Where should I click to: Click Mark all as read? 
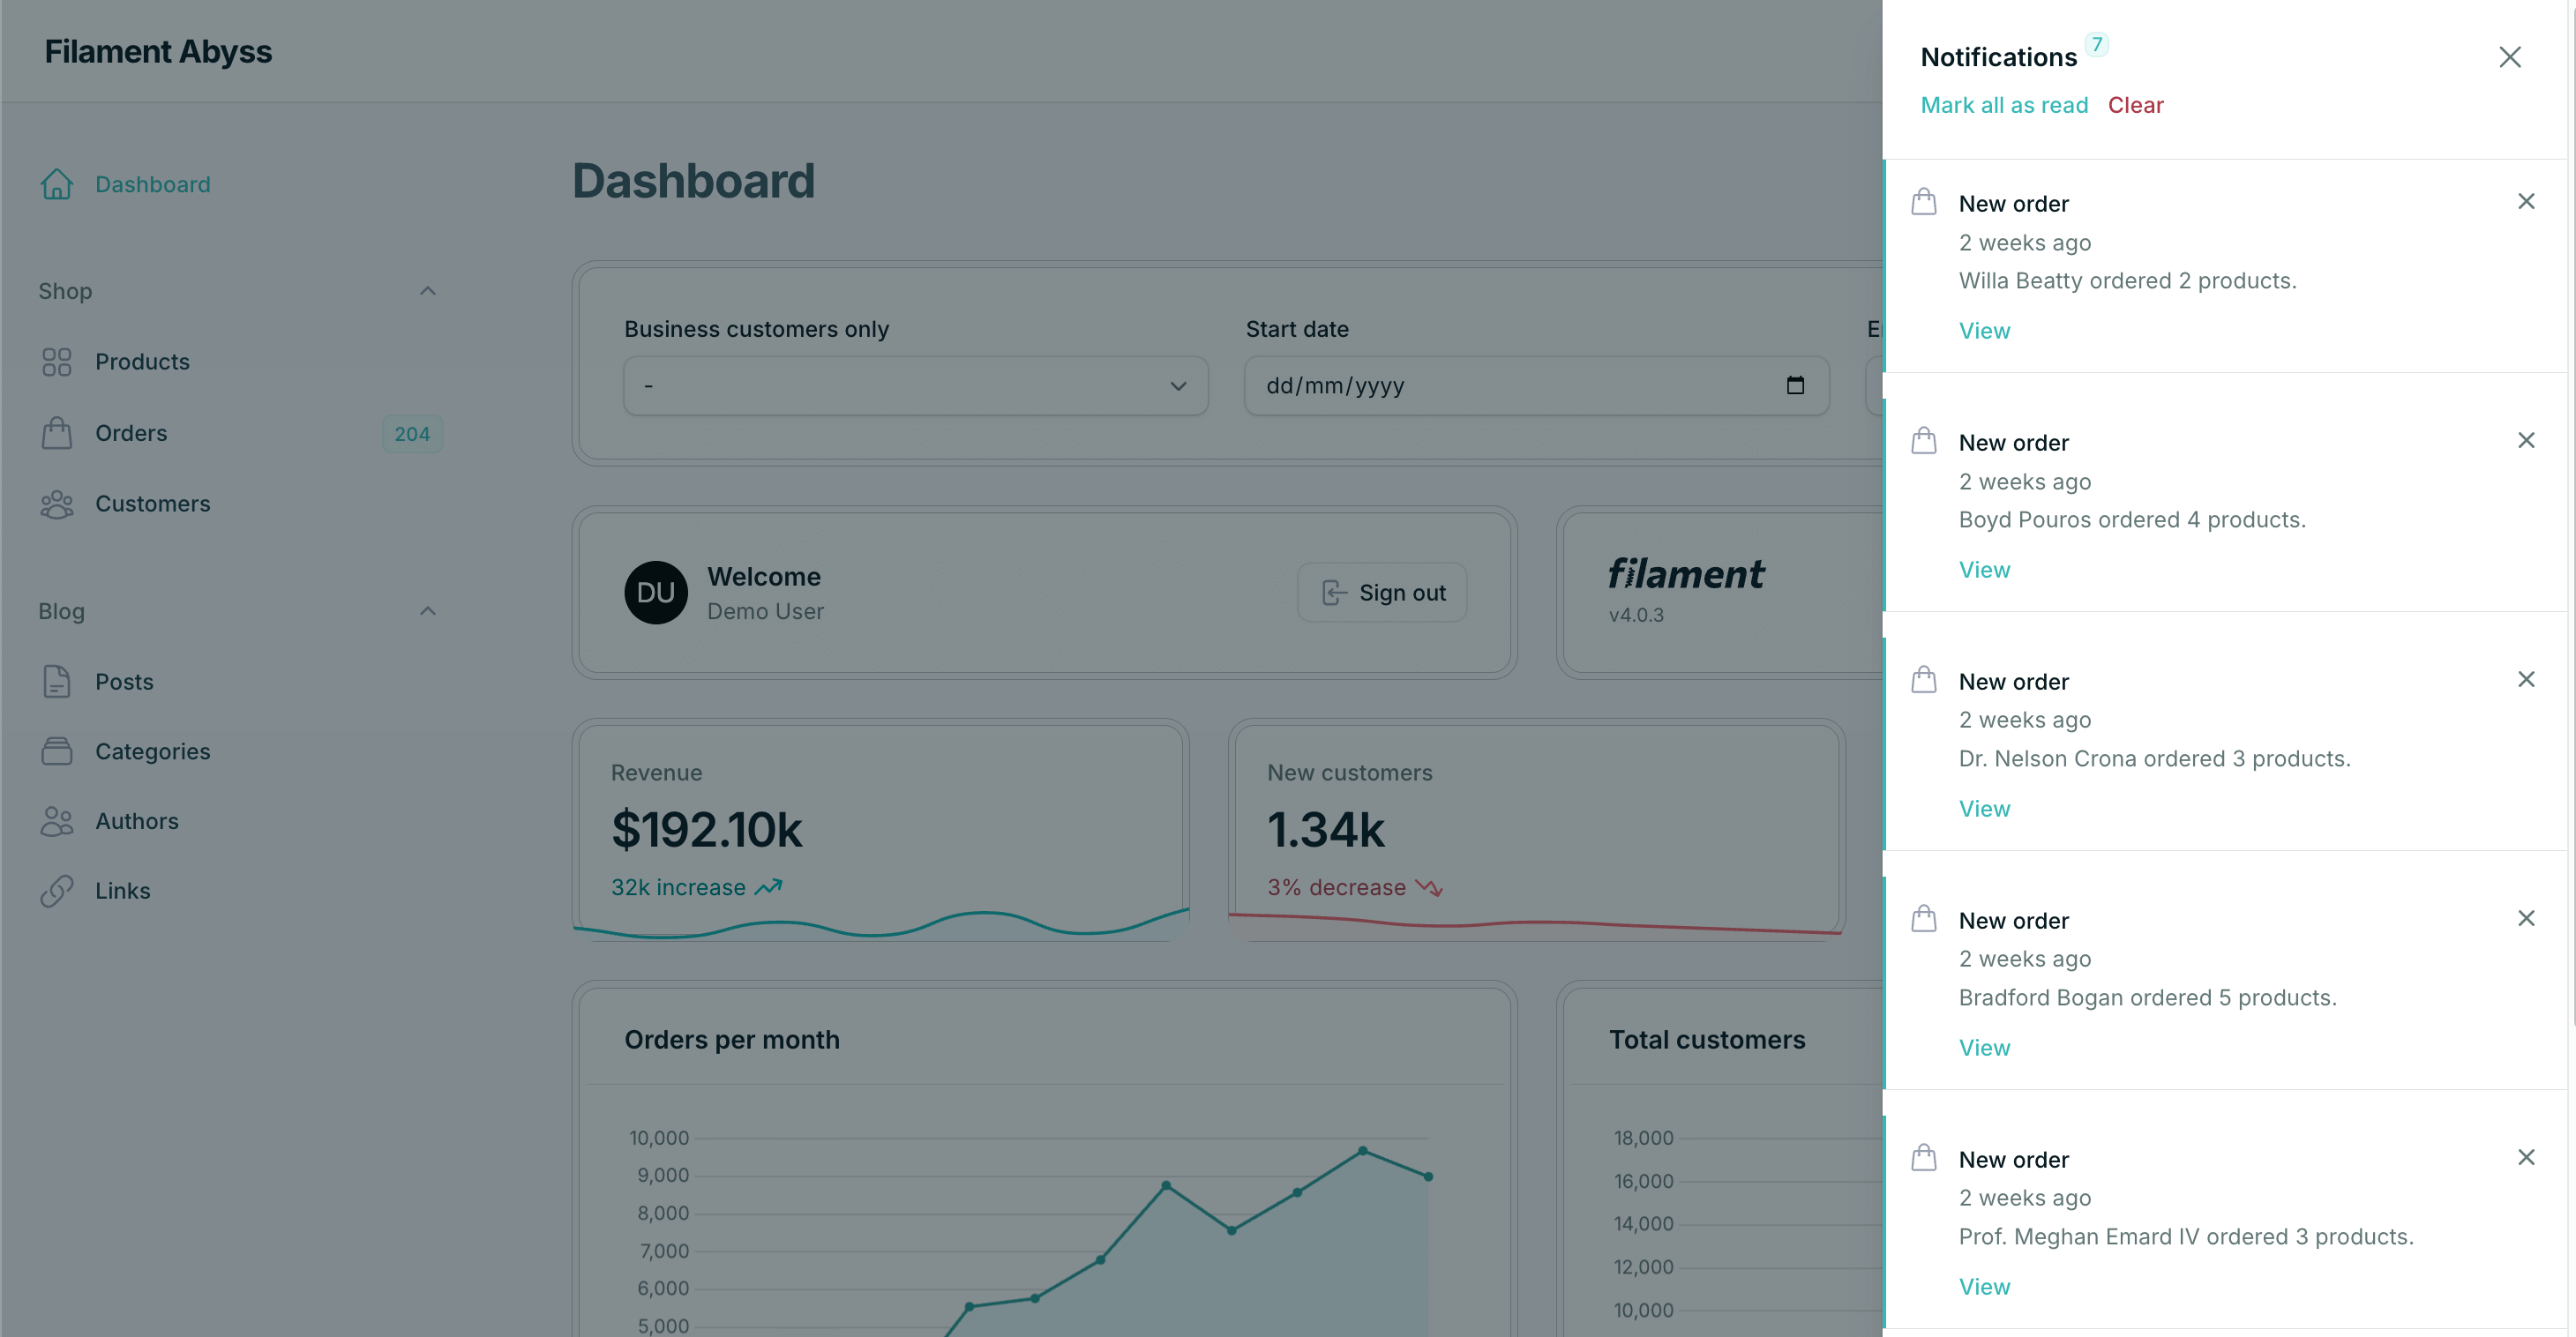click(x=2004, y=105)
